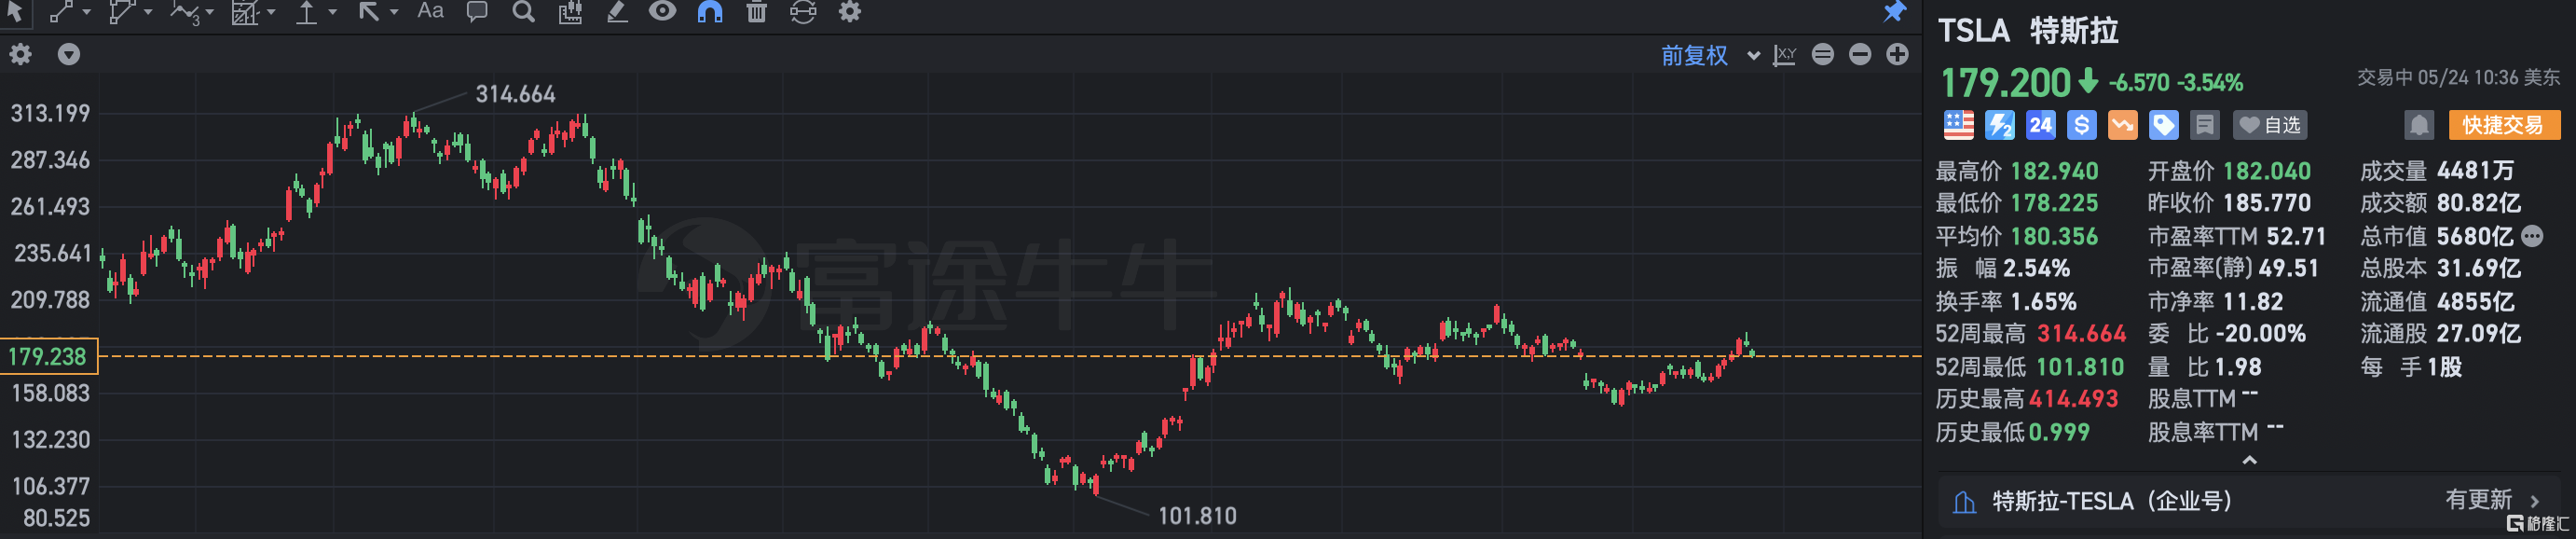Click the orange 快捷交易 button
Viewport: 2576px width, 539px height.
coord(2503,125)
